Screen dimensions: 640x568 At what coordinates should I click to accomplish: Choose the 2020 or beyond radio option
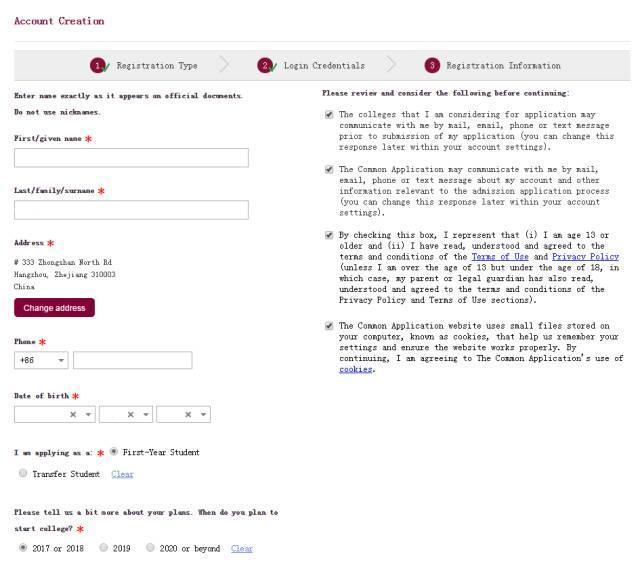point(151,548)
